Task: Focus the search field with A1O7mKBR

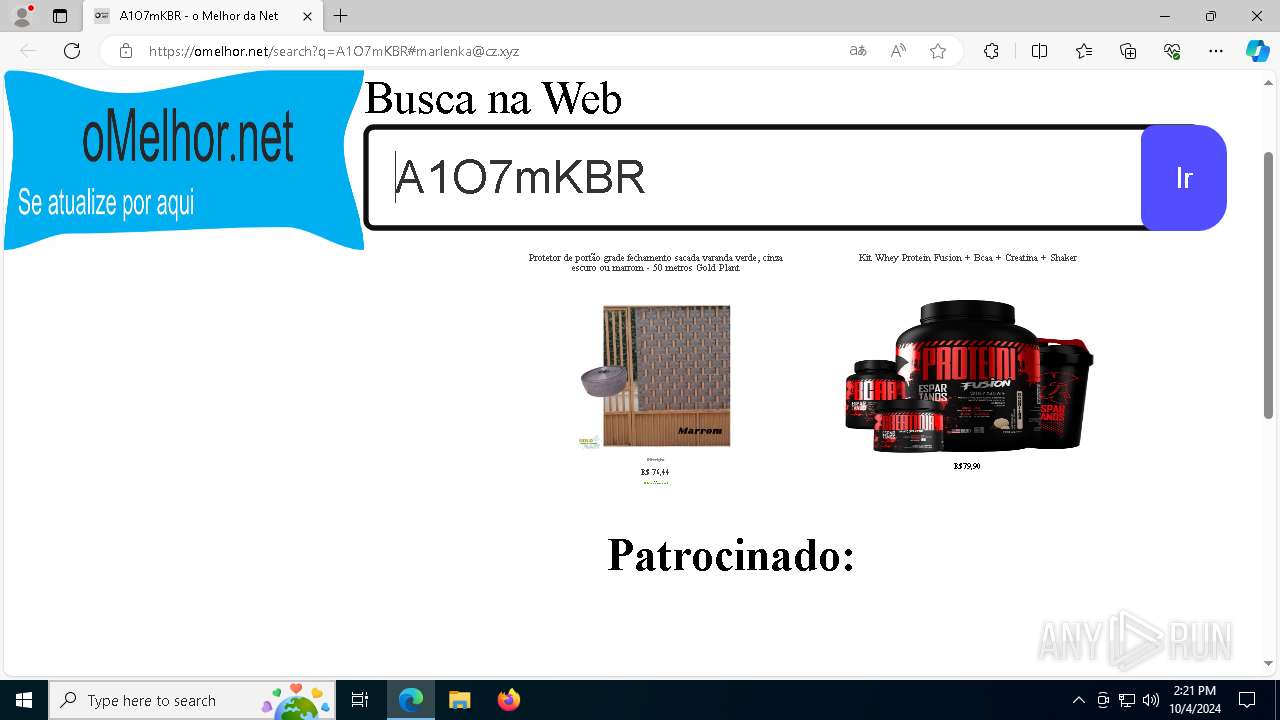Action: [x=755, y=178]
